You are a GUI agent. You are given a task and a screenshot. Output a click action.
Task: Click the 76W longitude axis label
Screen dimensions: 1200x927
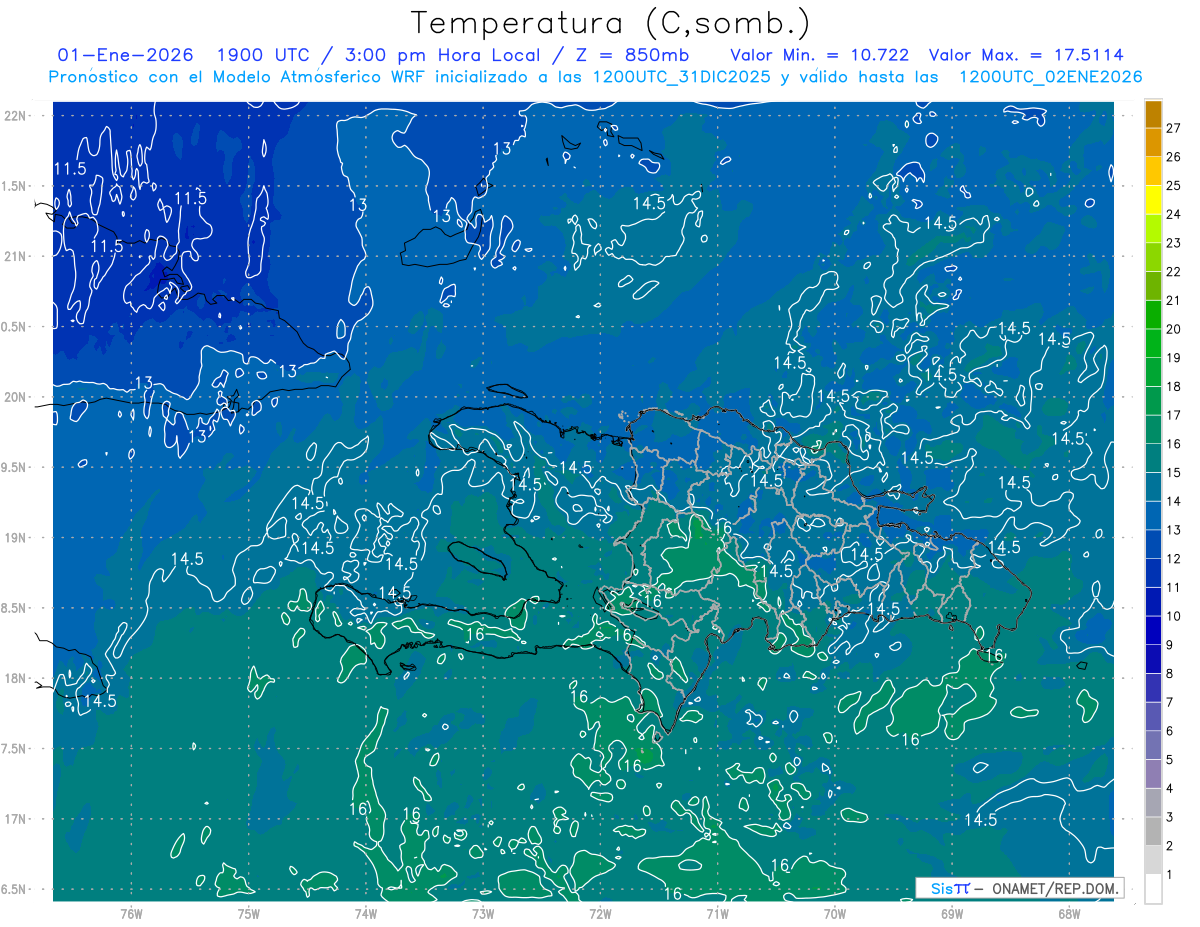(x=131, y=913)
